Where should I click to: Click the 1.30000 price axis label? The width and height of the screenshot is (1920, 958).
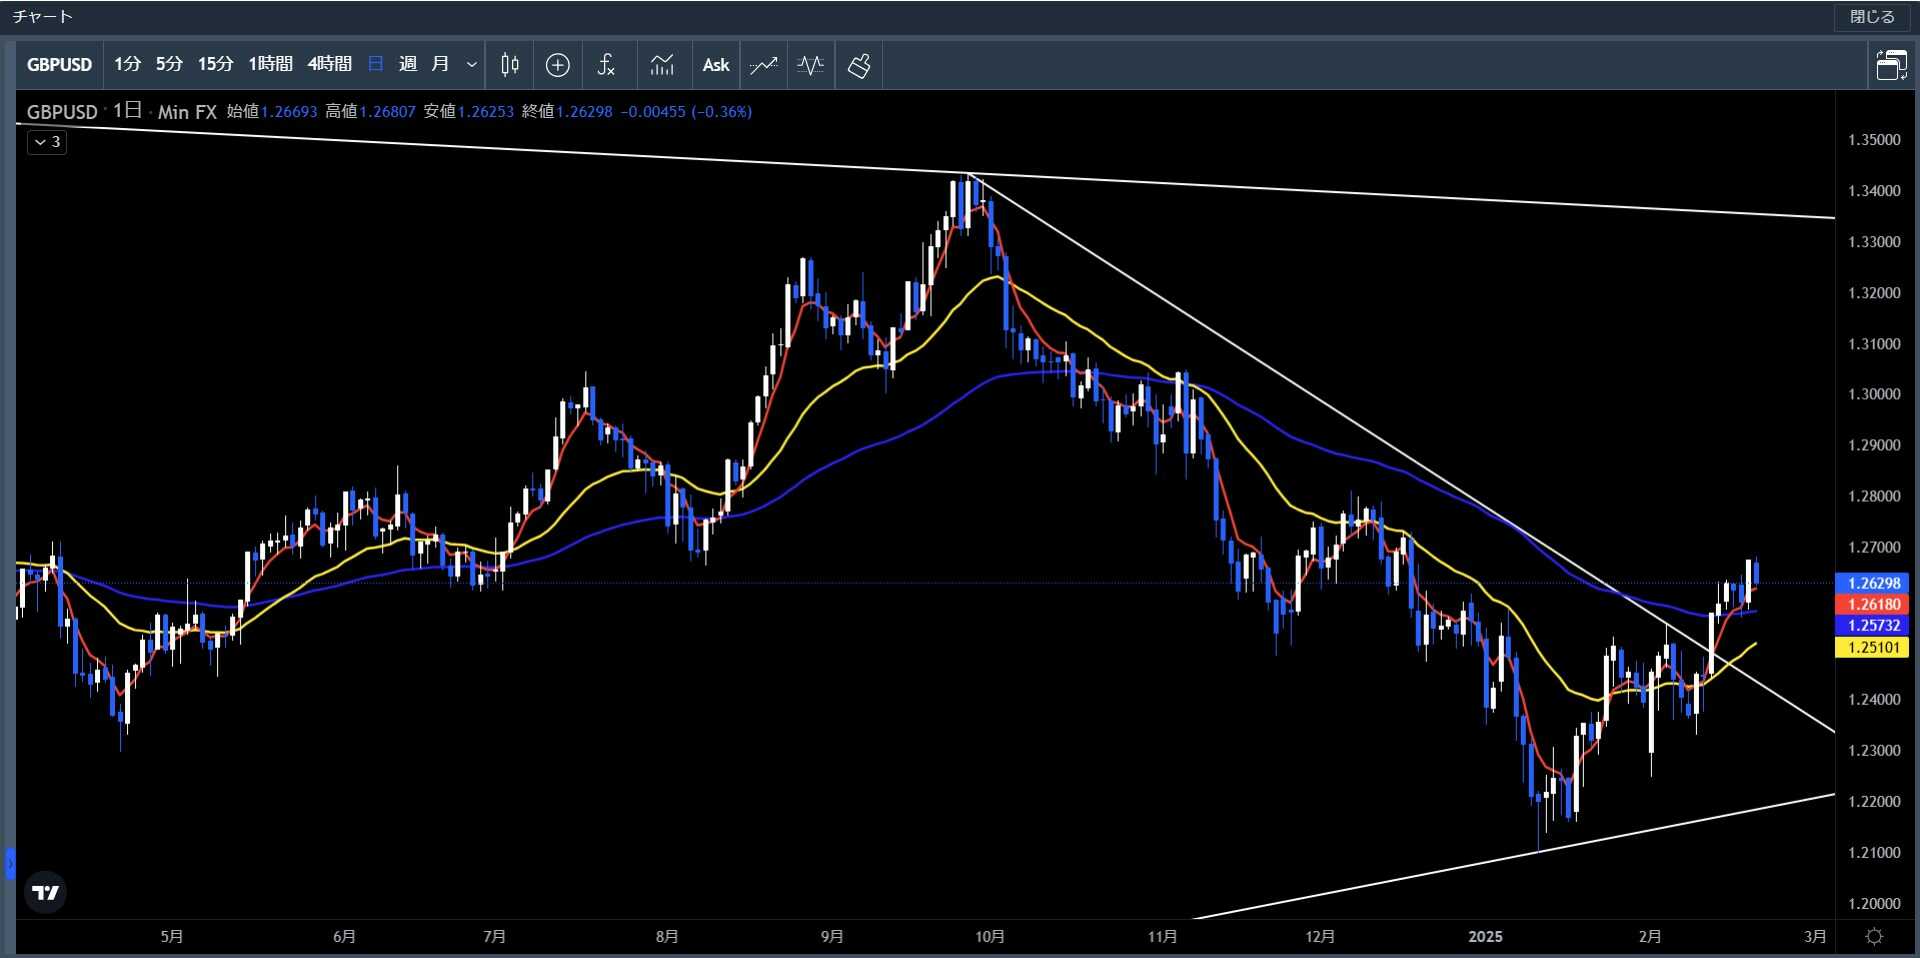click(x=1874, y=394)
